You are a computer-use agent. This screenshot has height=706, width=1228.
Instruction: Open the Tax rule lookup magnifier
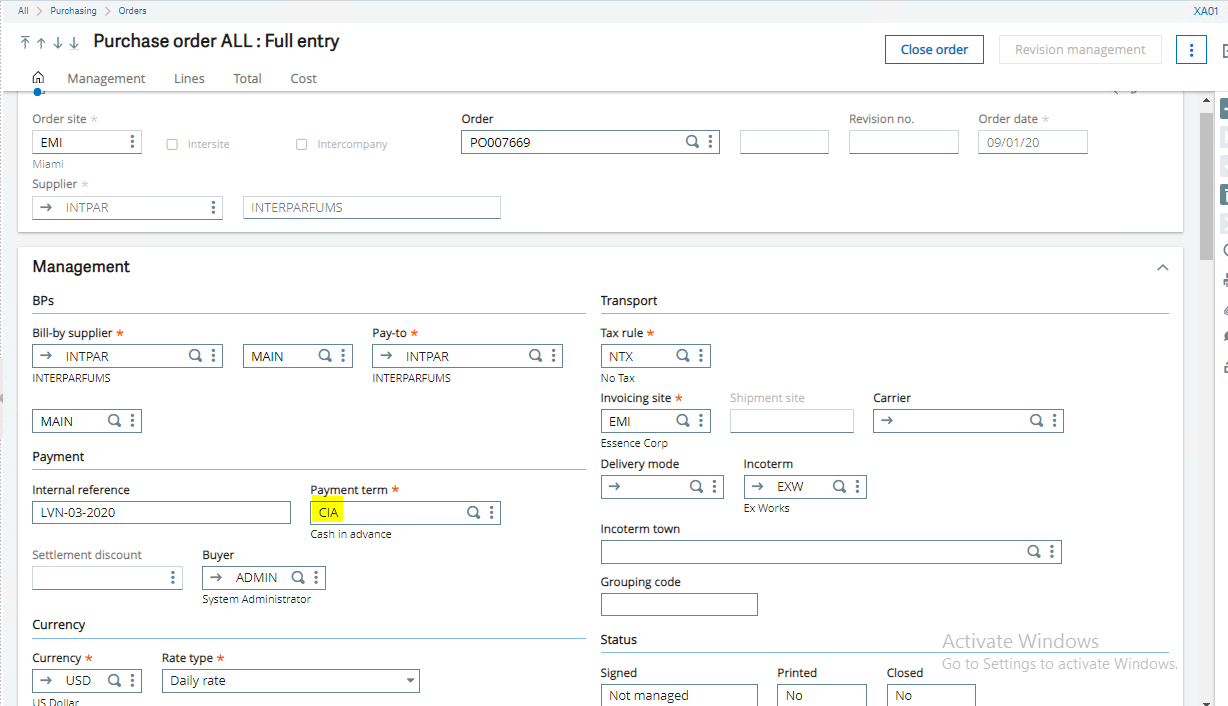(x=680, y=355)
